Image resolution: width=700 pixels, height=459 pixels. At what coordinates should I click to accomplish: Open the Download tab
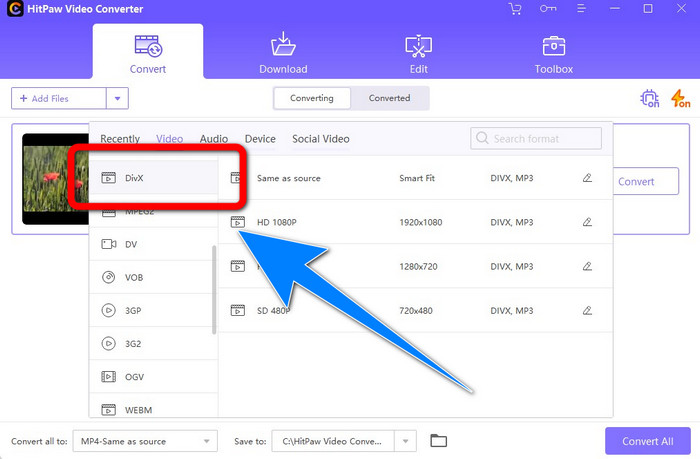[x=283, y=53]
